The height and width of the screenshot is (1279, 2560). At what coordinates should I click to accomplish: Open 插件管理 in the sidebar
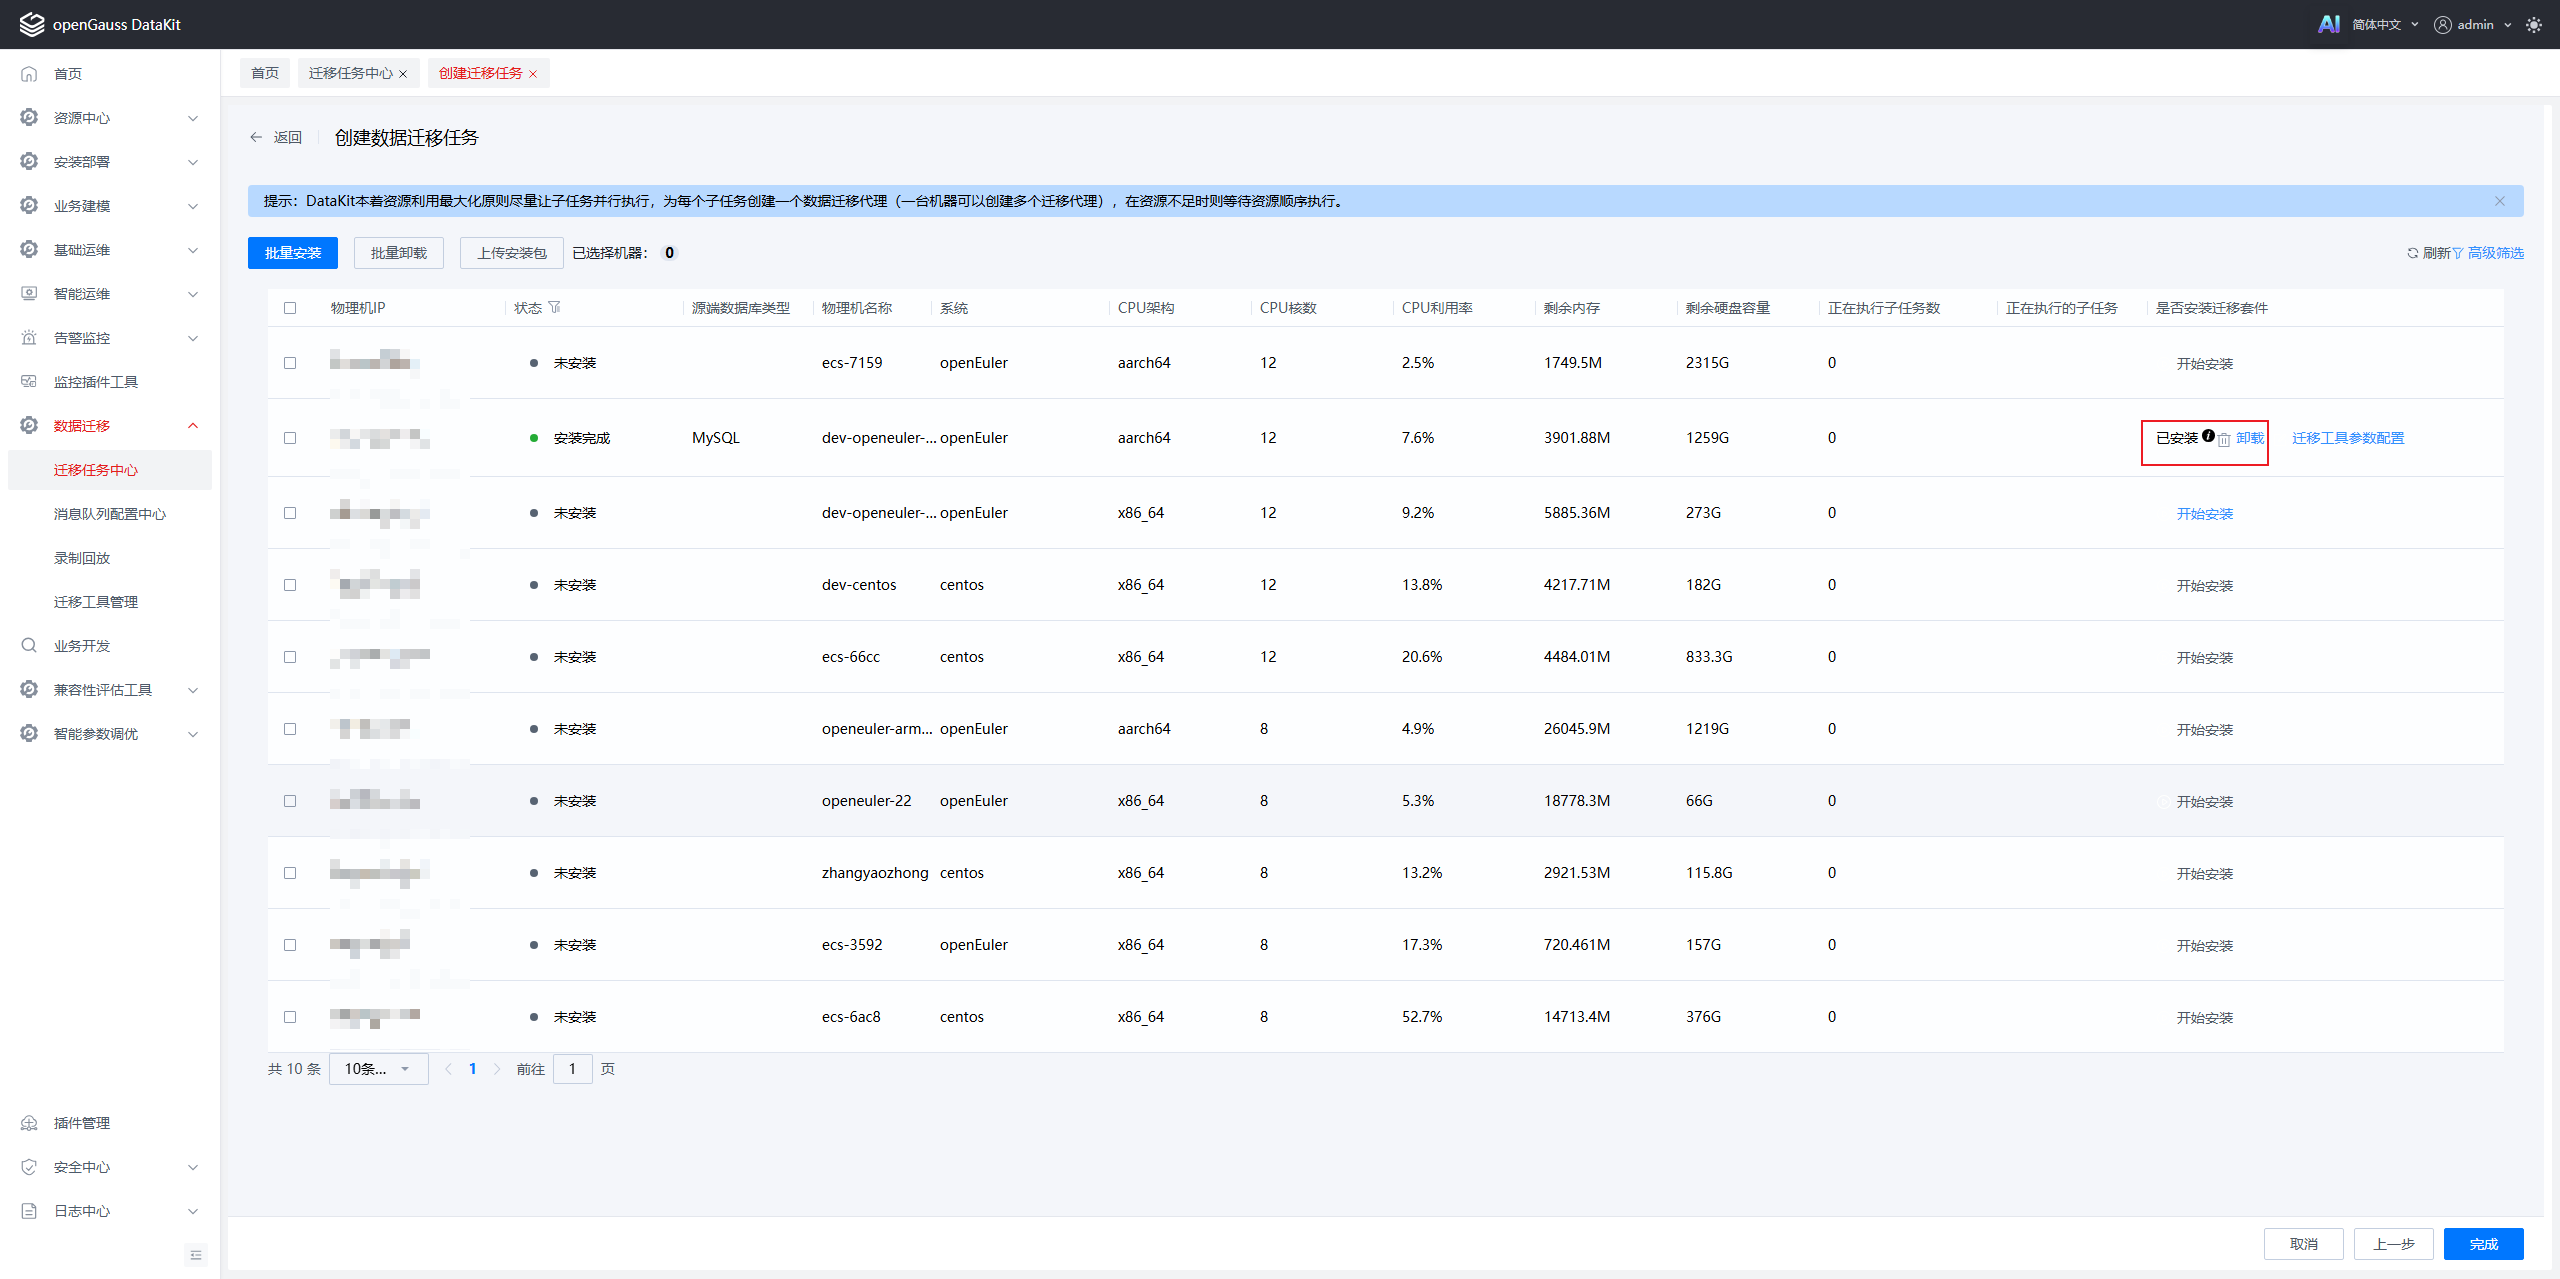(82, 1123)
